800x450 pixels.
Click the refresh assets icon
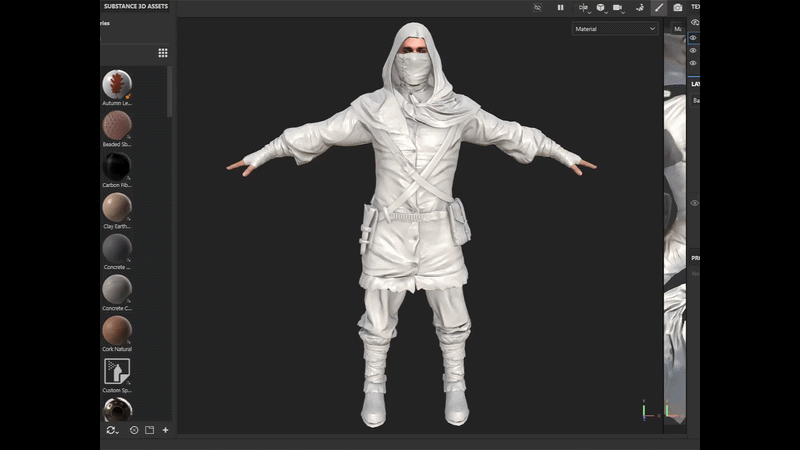(112, 430)
